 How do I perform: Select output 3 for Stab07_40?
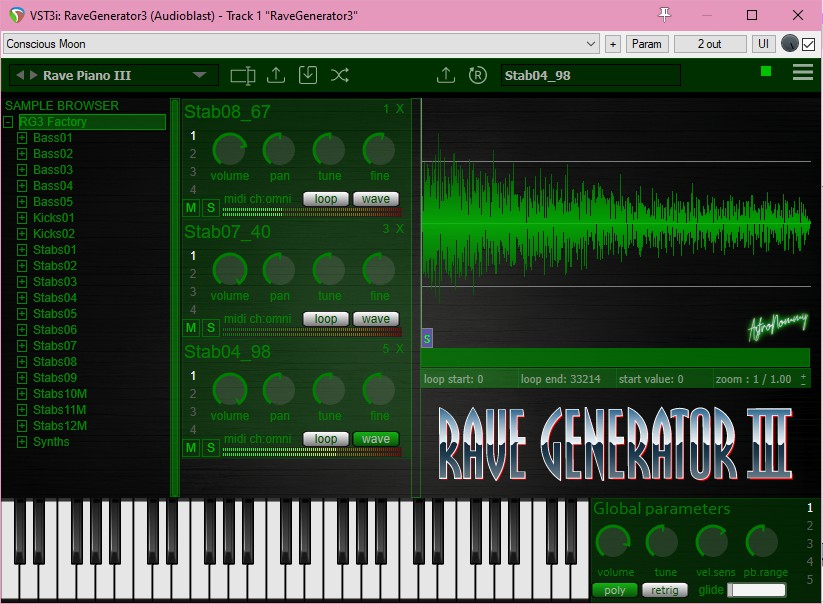(x=193, y=291)
